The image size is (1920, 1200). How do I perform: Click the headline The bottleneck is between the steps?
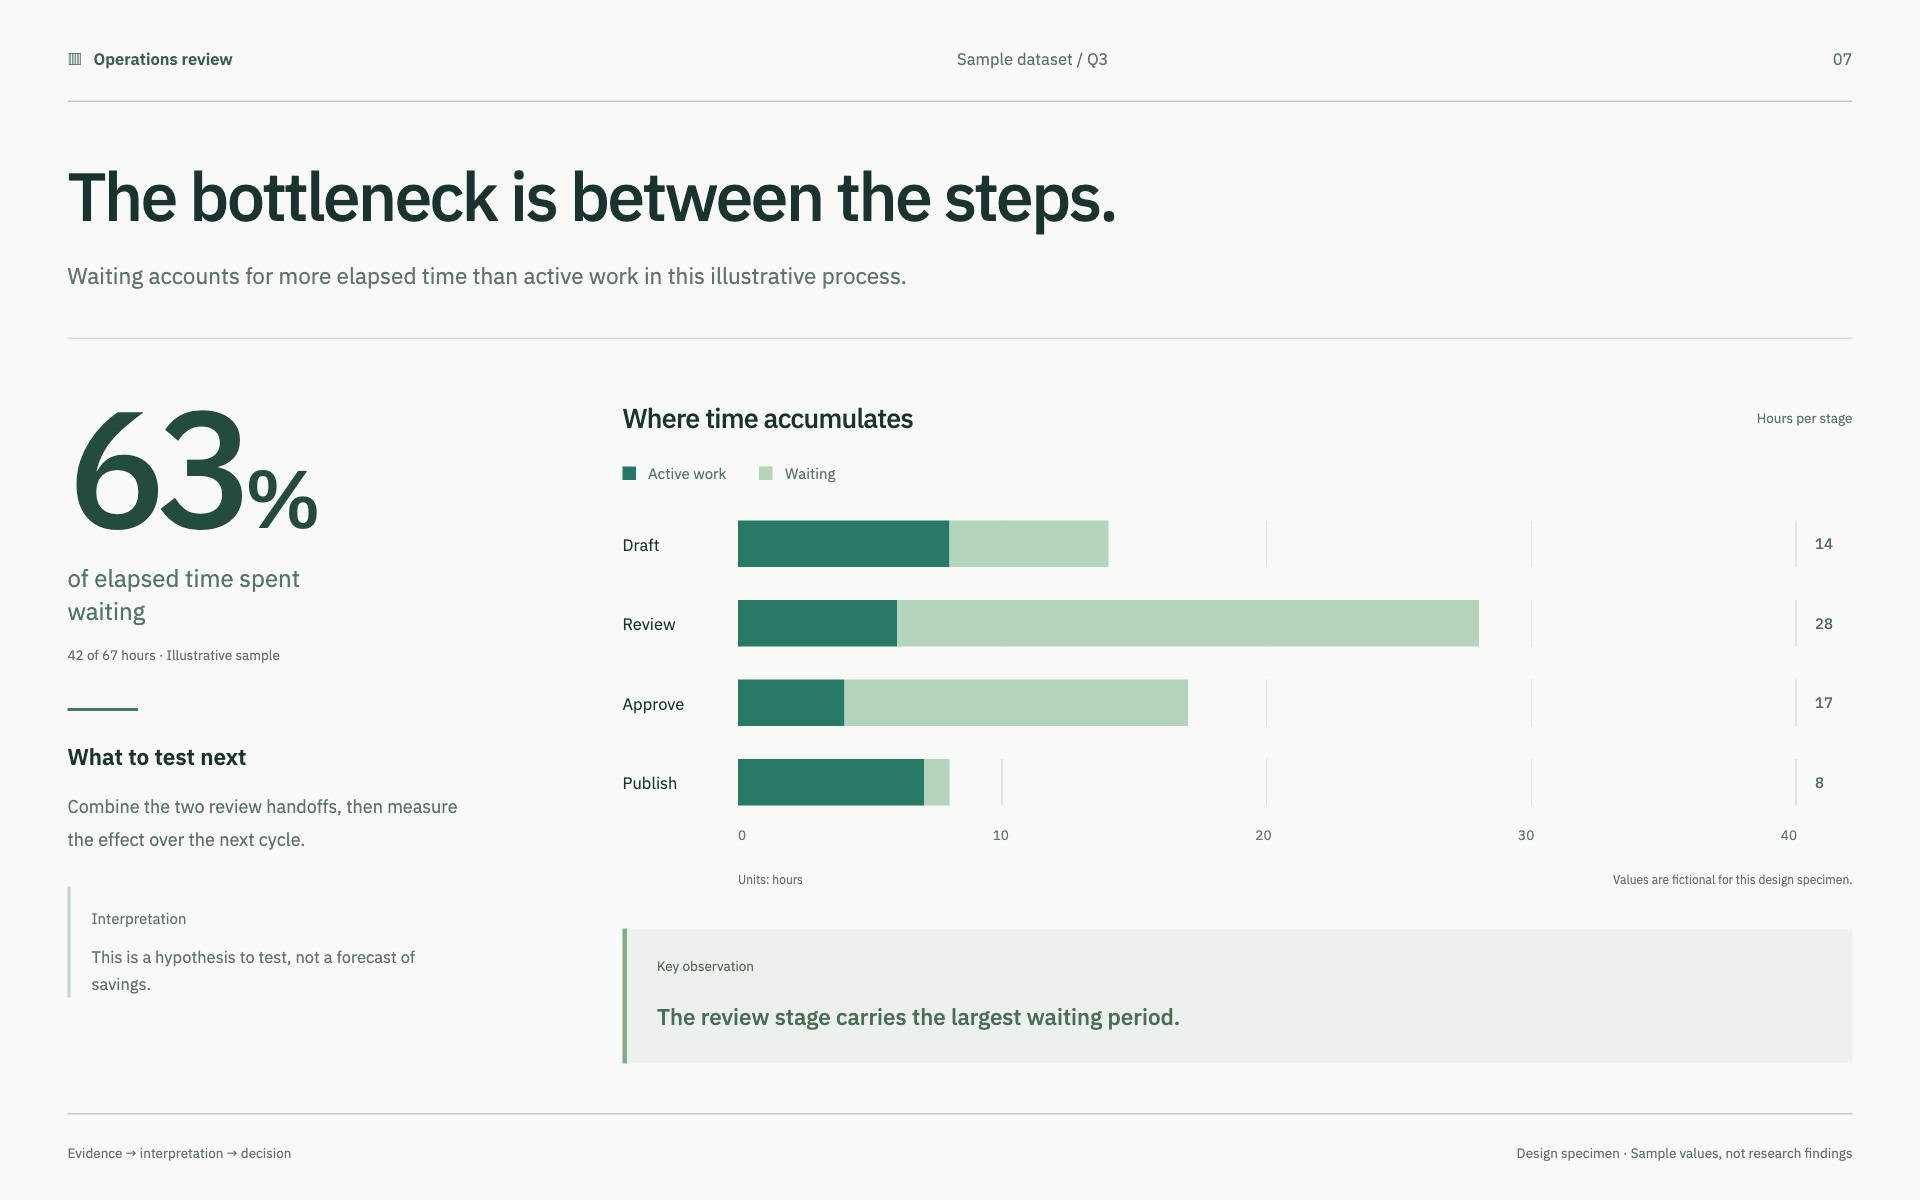point(591,198)
